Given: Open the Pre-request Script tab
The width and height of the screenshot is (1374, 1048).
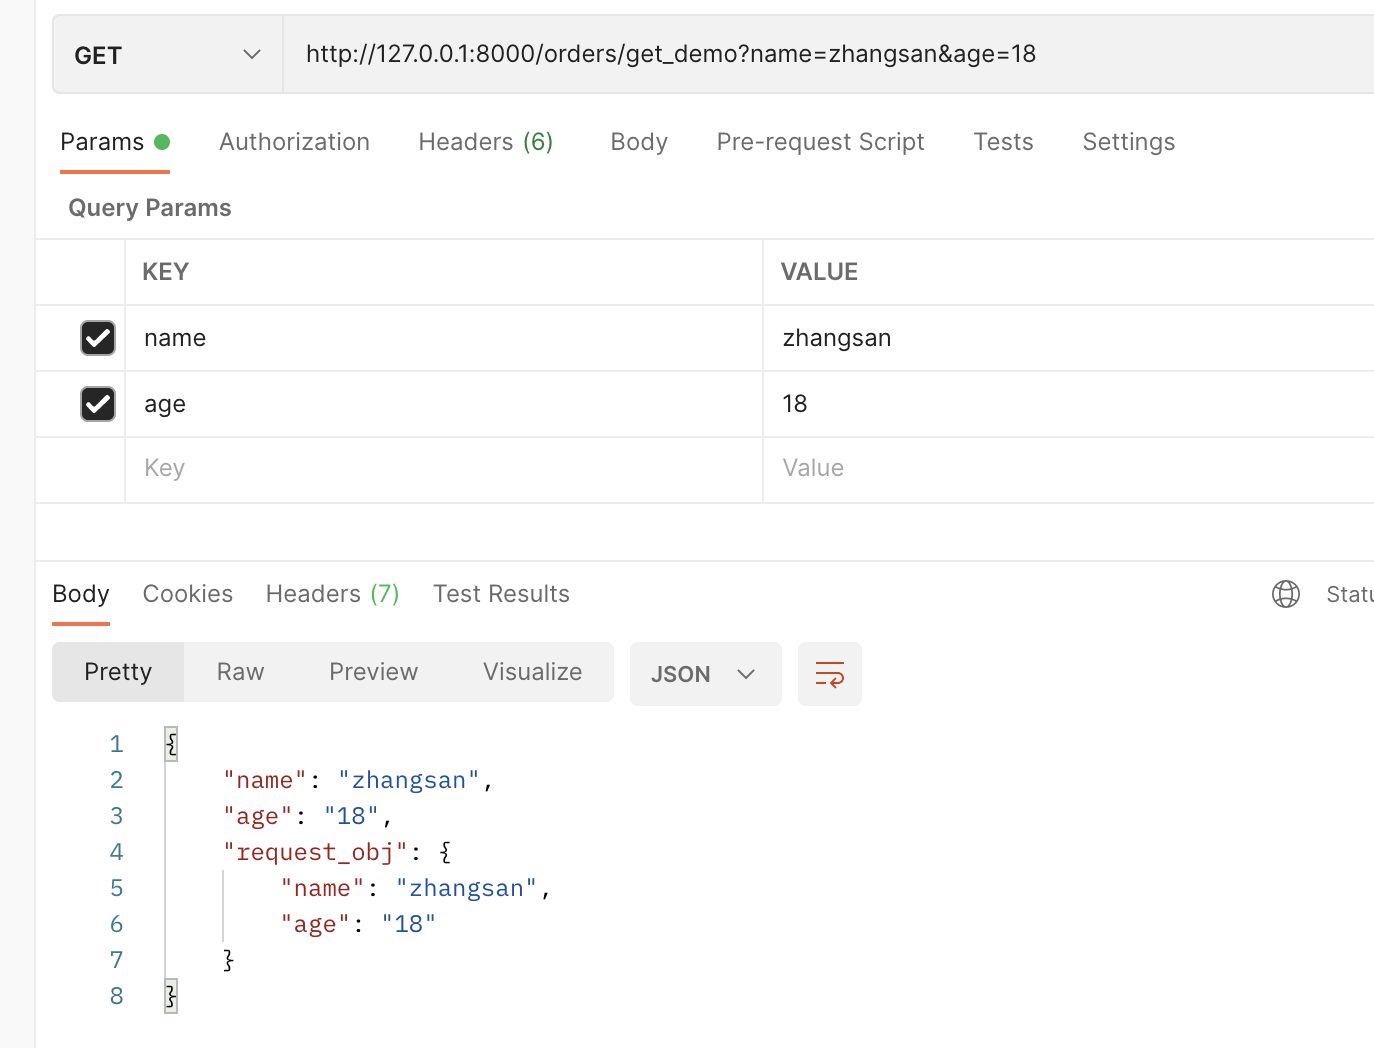Looking at the screenshot, I should [x=820, y=141].
